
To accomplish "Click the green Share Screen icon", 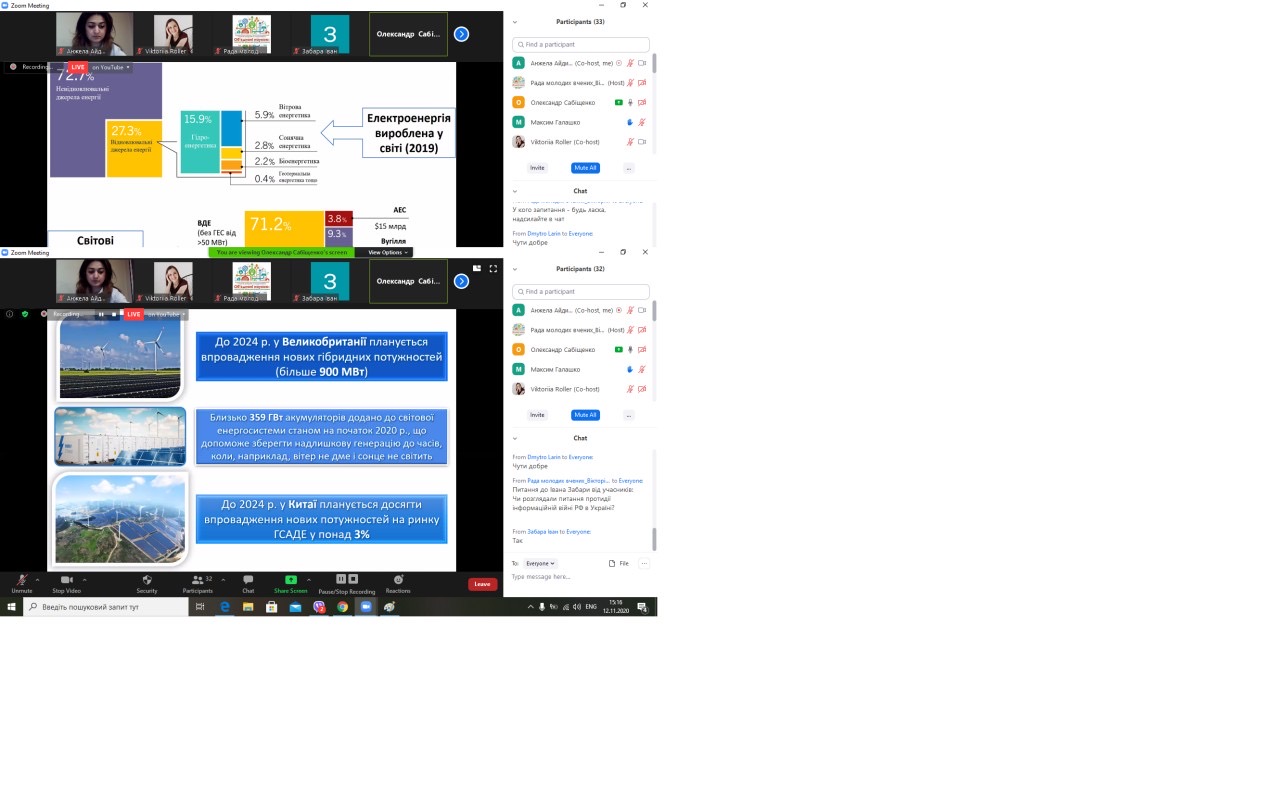I will (291, 579).
